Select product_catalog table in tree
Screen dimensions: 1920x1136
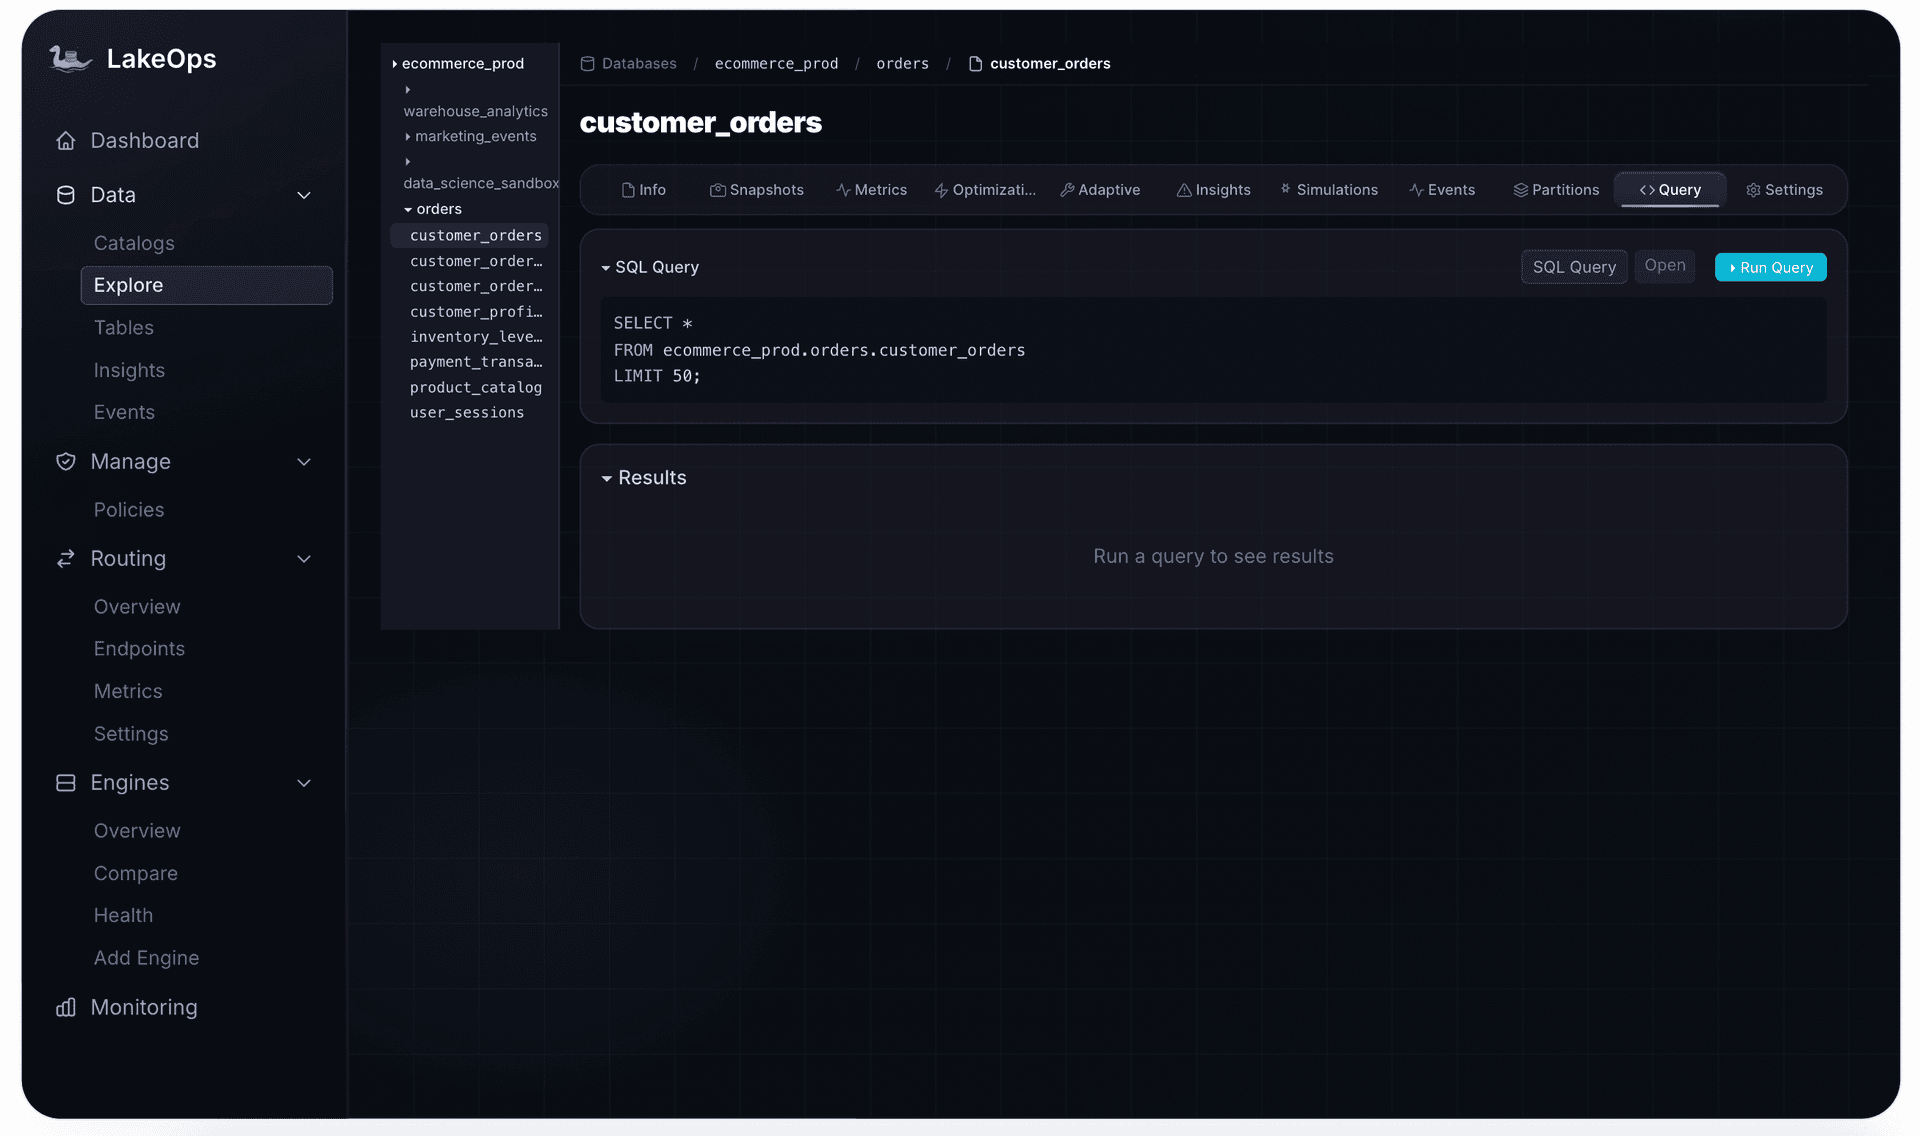pos(476,388)
